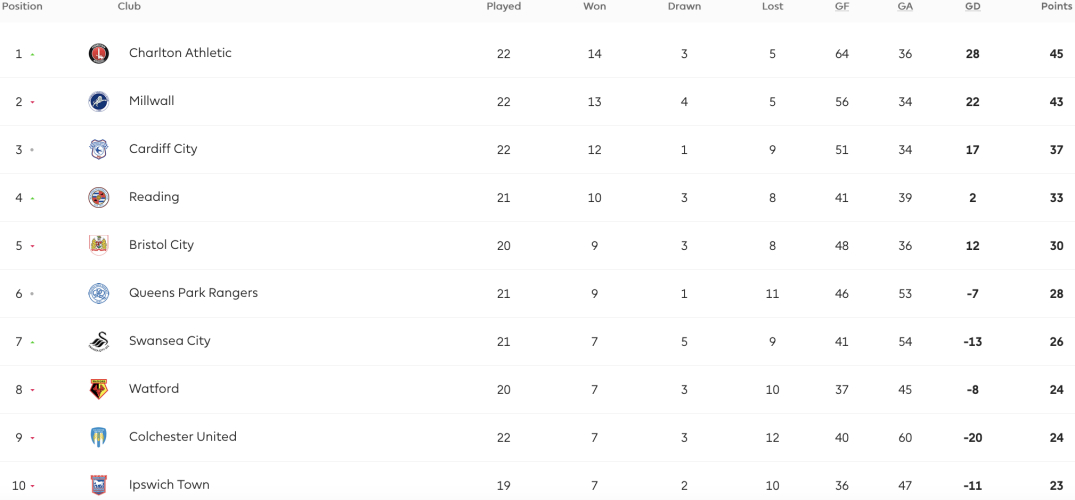Click the Watford club crest
This screenshot has width=1075, height=500.
[x=99, y=390]
